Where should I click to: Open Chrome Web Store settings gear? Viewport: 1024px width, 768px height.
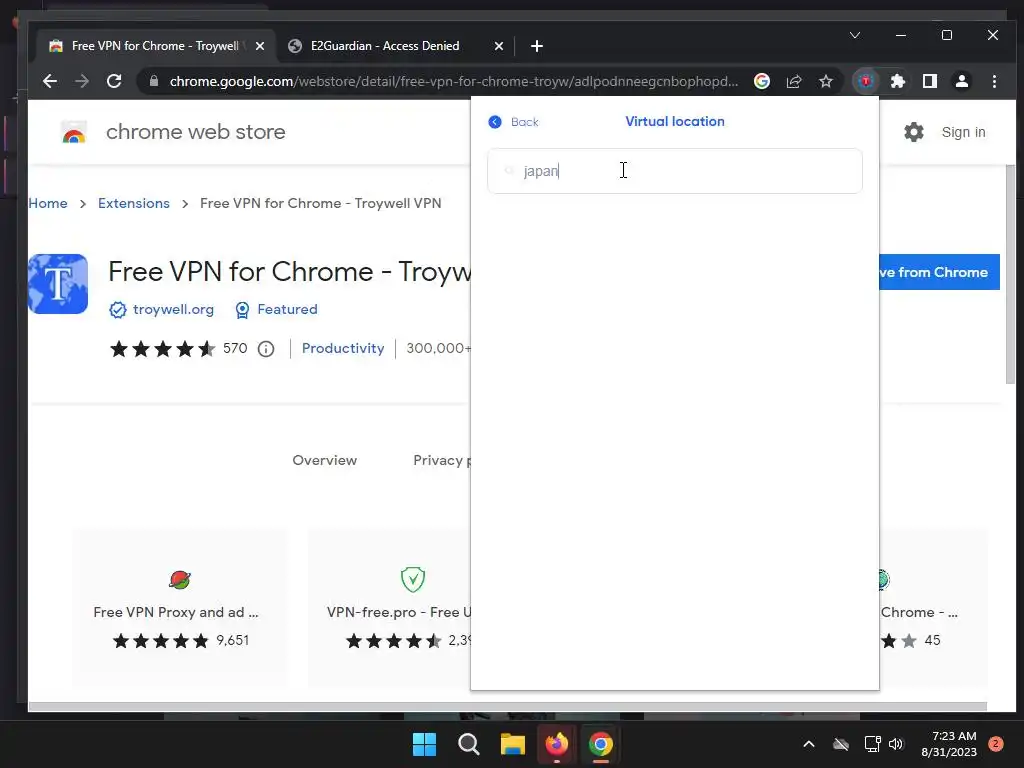(914, 132)
